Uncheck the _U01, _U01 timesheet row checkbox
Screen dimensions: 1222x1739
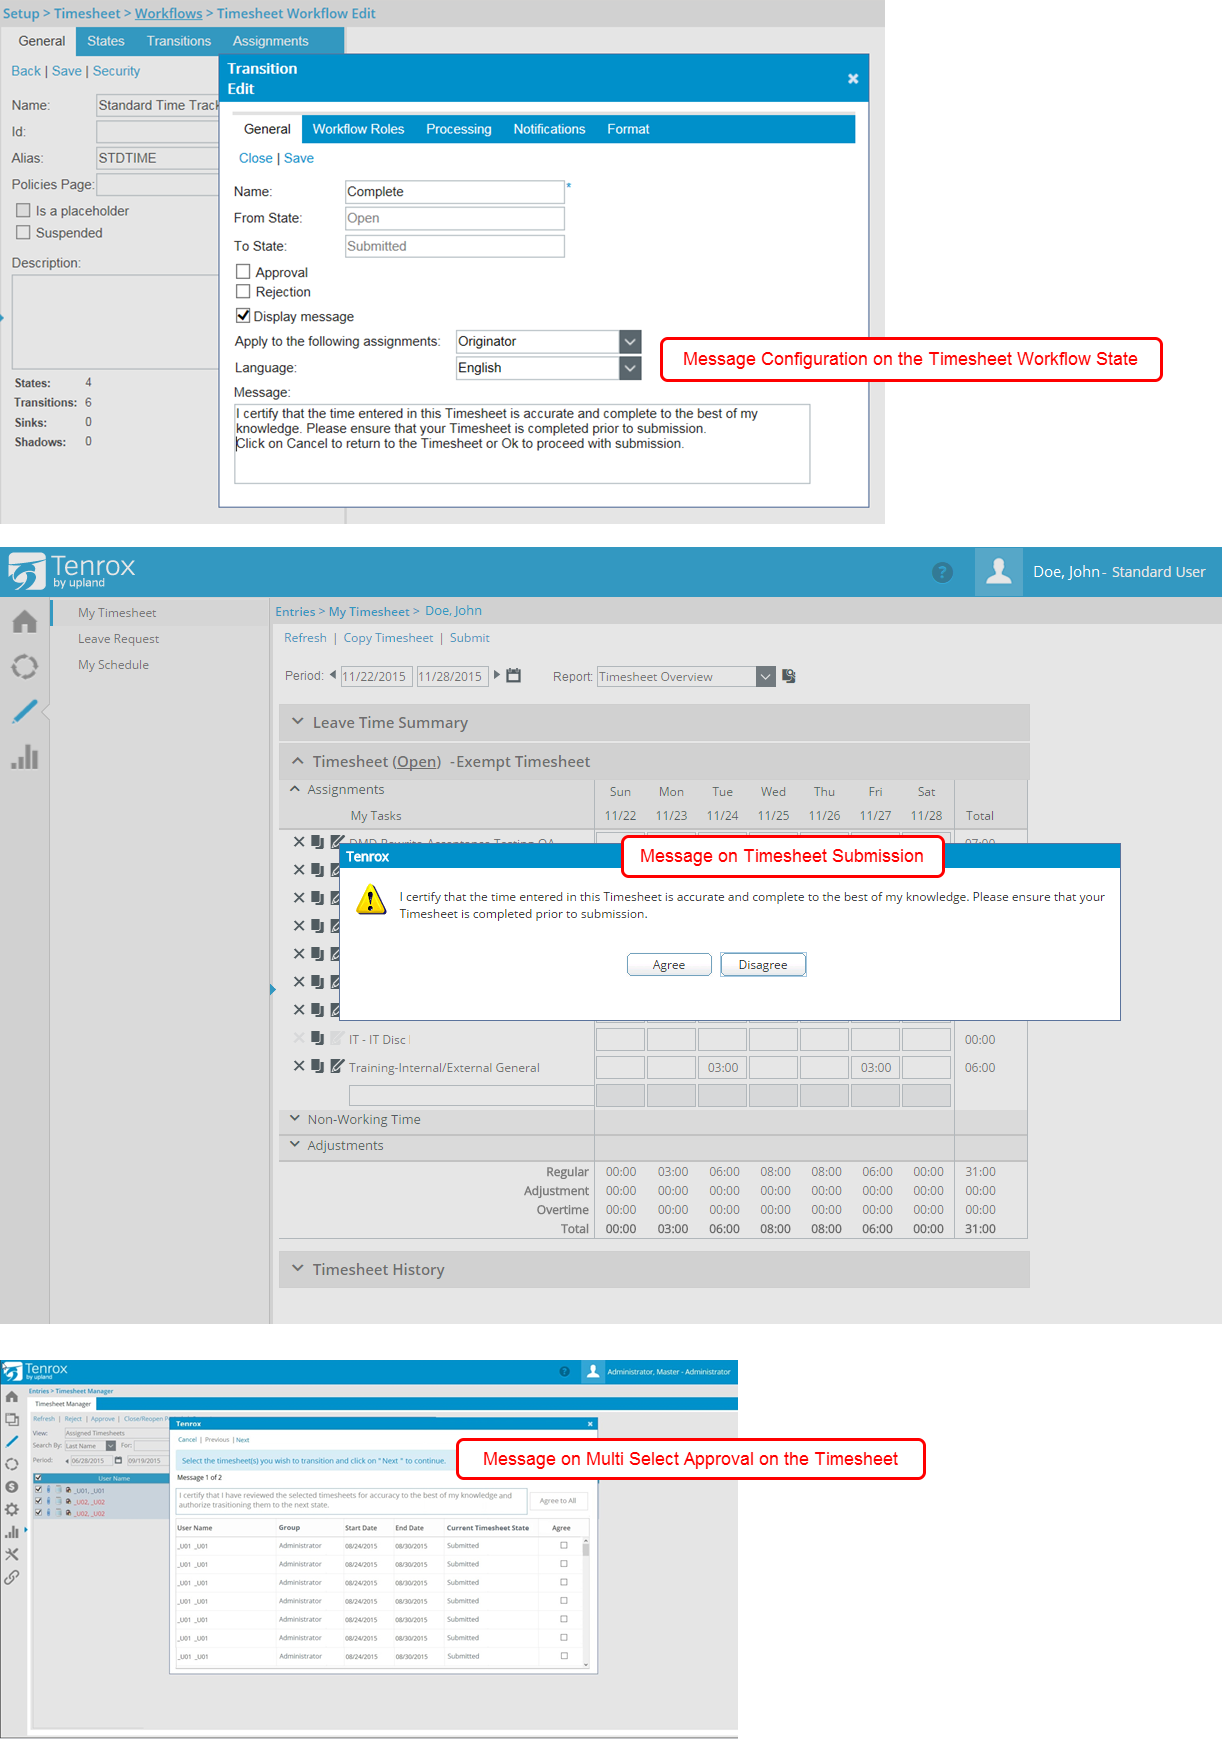38,1489
